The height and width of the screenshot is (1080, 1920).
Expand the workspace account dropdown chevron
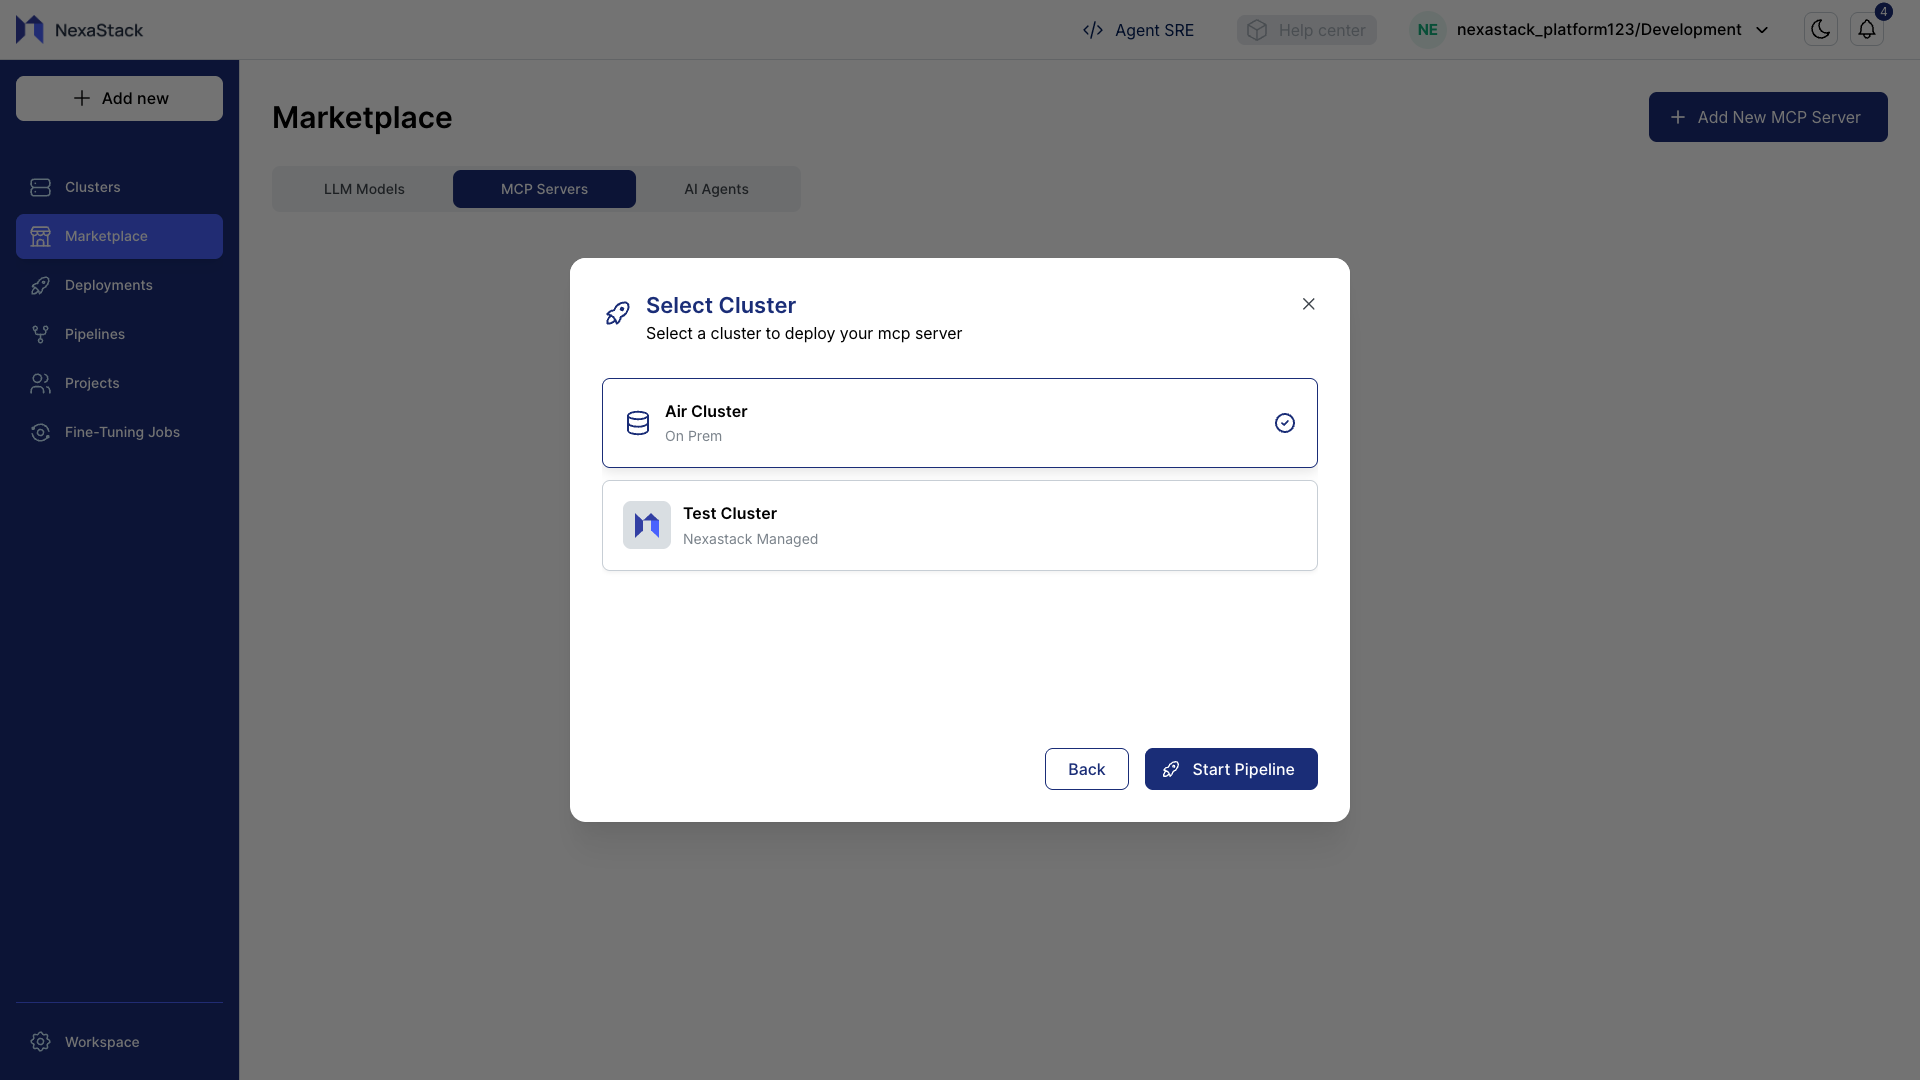(x=1762, y=30)
